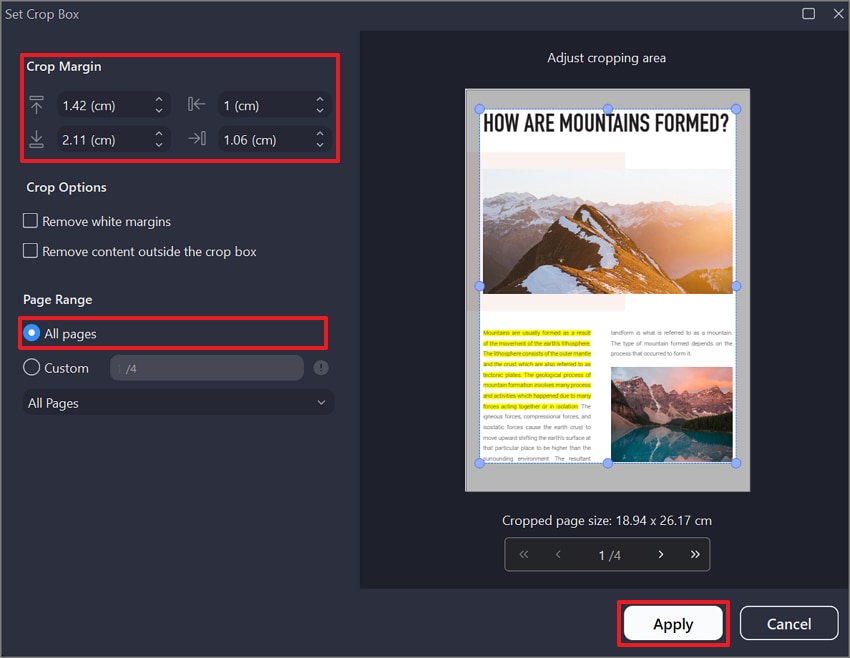Screen dimensions: 850x658
Task: Jump to the last preview page
Action: [695, 554]
